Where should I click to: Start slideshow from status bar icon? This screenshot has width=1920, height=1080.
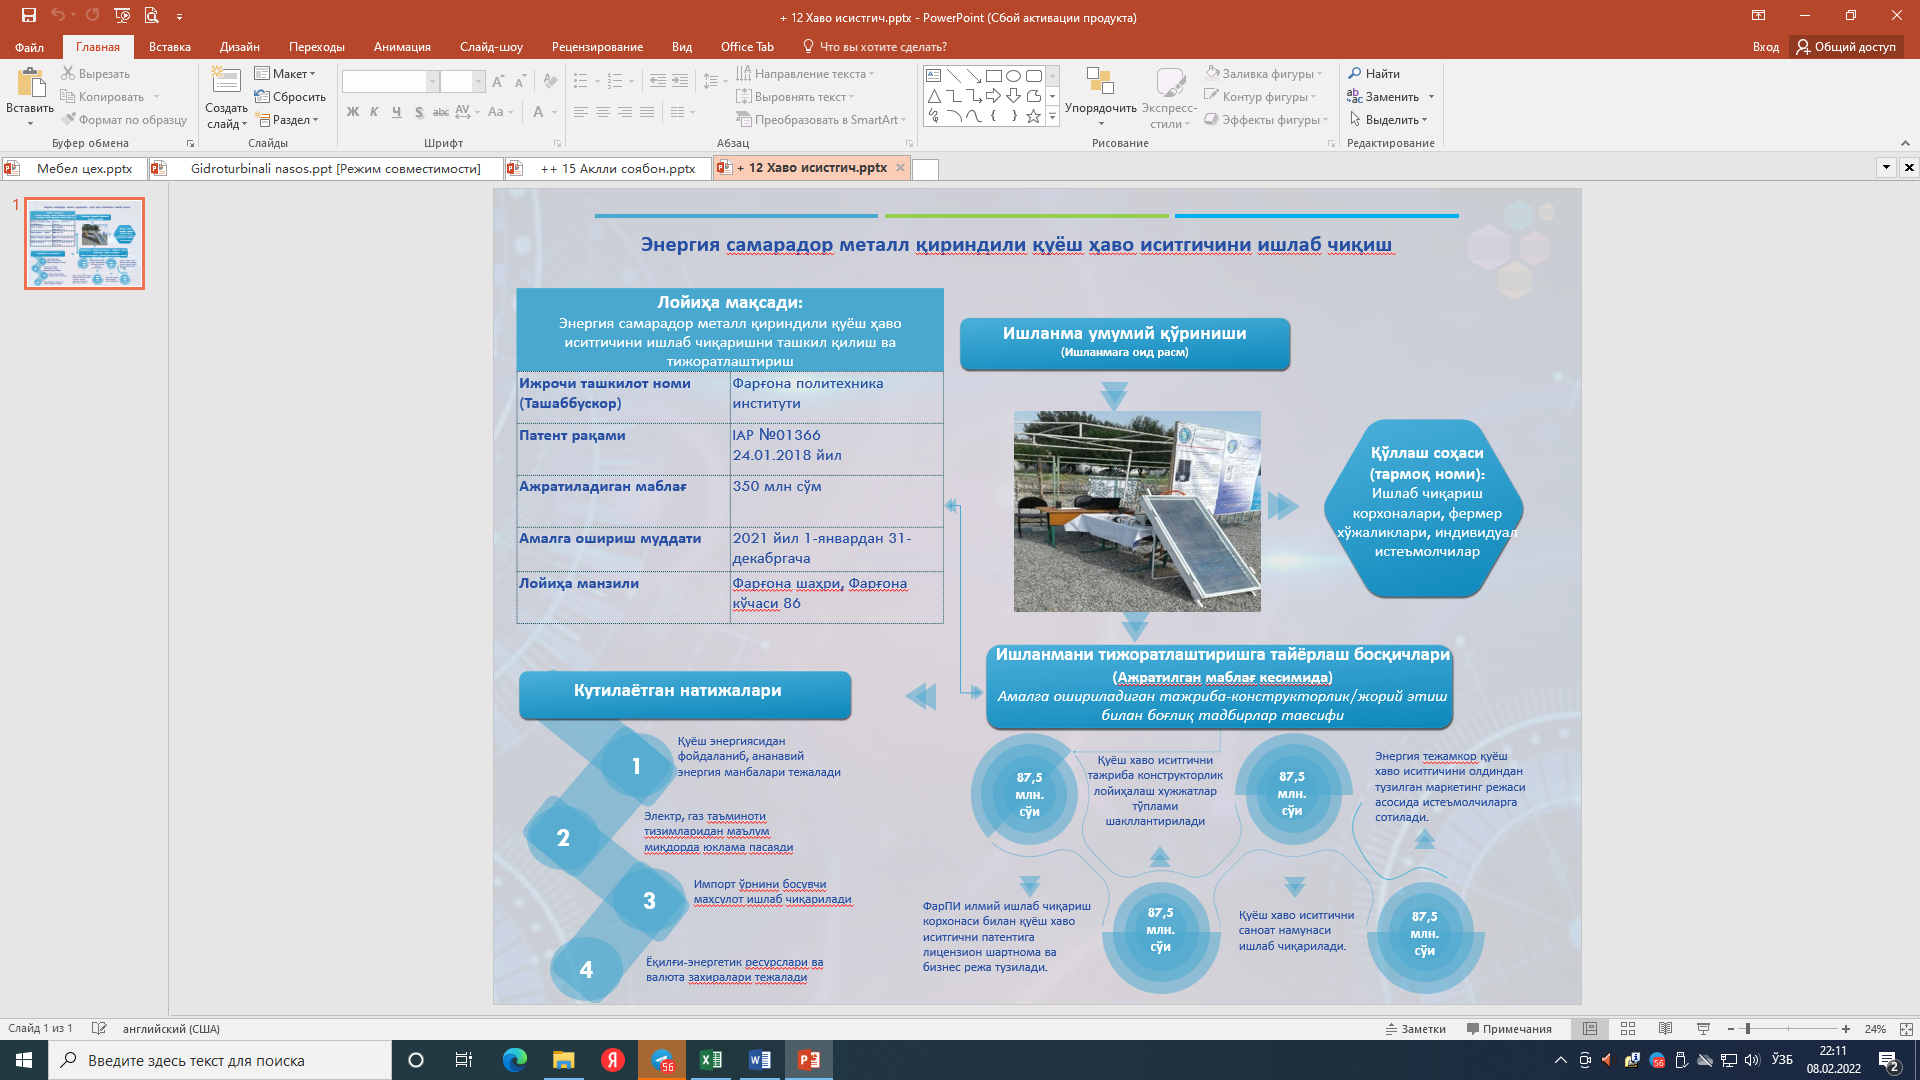(1703, 1029)
